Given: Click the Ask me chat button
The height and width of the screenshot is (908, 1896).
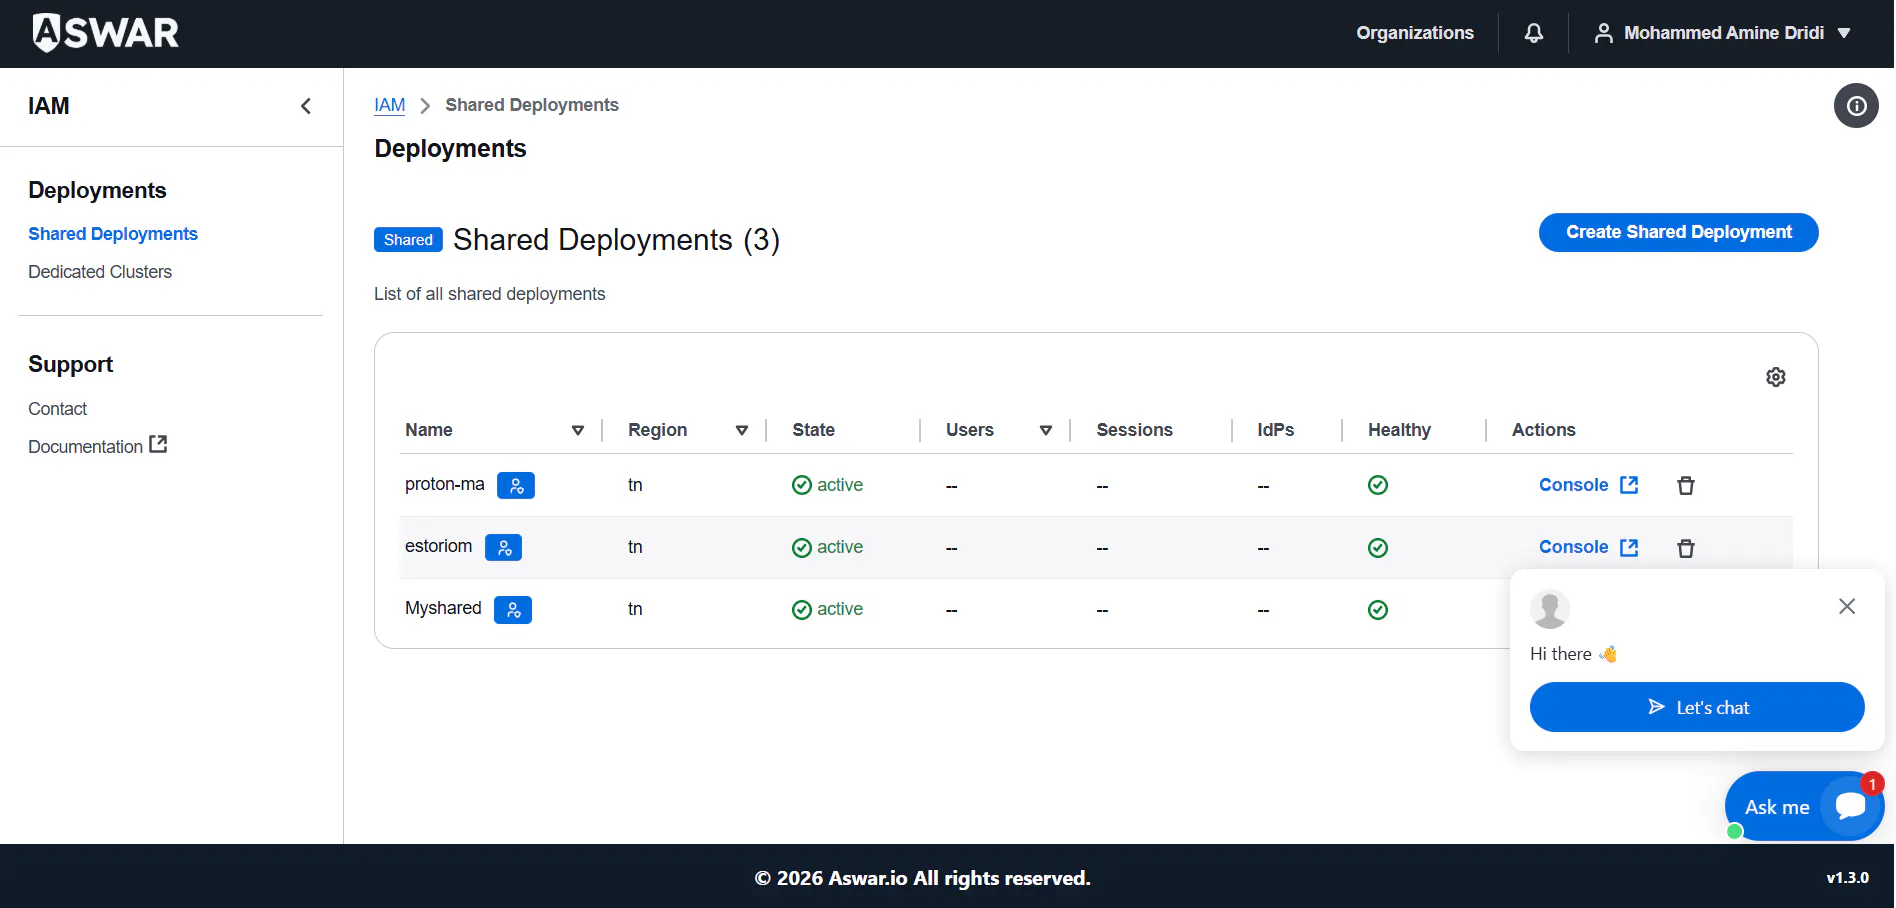Looking at the screenshot, I should [x=1804, y=806].
